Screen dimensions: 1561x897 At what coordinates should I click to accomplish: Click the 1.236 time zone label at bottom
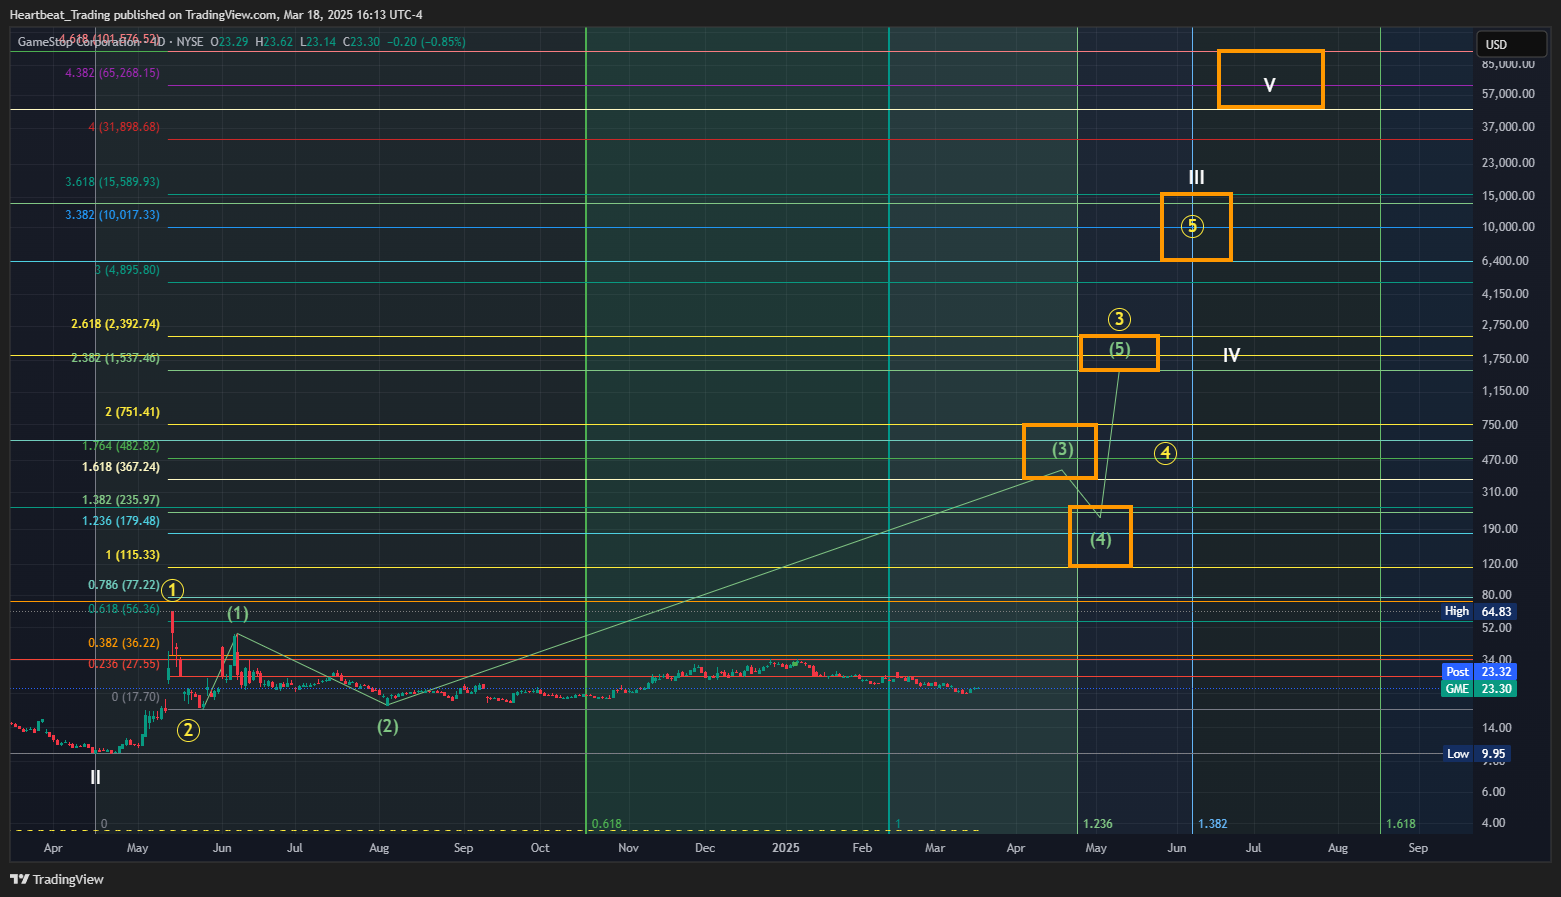click(x=1098, y=824)
